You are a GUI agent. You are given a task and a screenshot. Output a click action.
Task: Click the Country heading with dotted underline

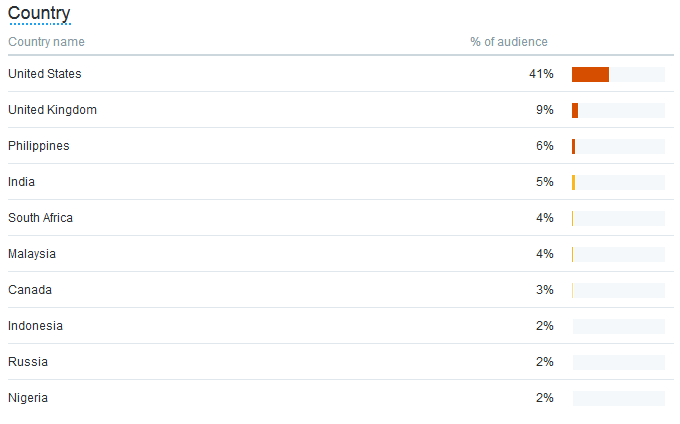[x=39, y=14]
